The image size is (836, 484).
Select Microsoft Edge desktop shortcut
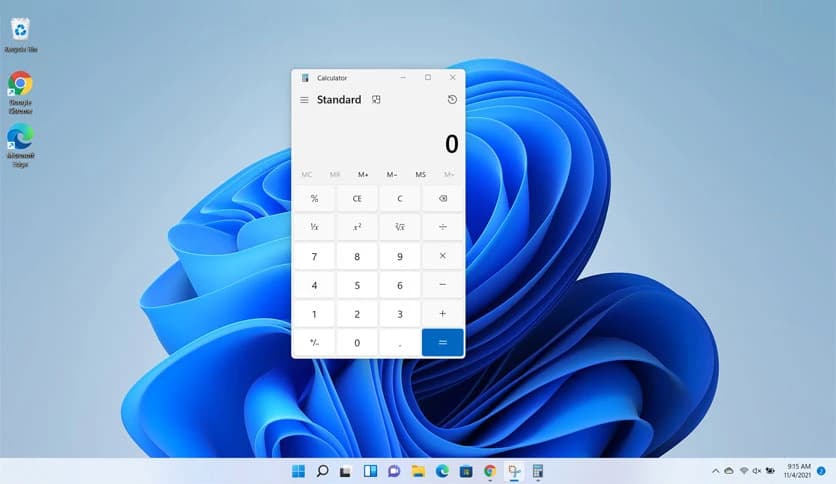tap(21, 146)
